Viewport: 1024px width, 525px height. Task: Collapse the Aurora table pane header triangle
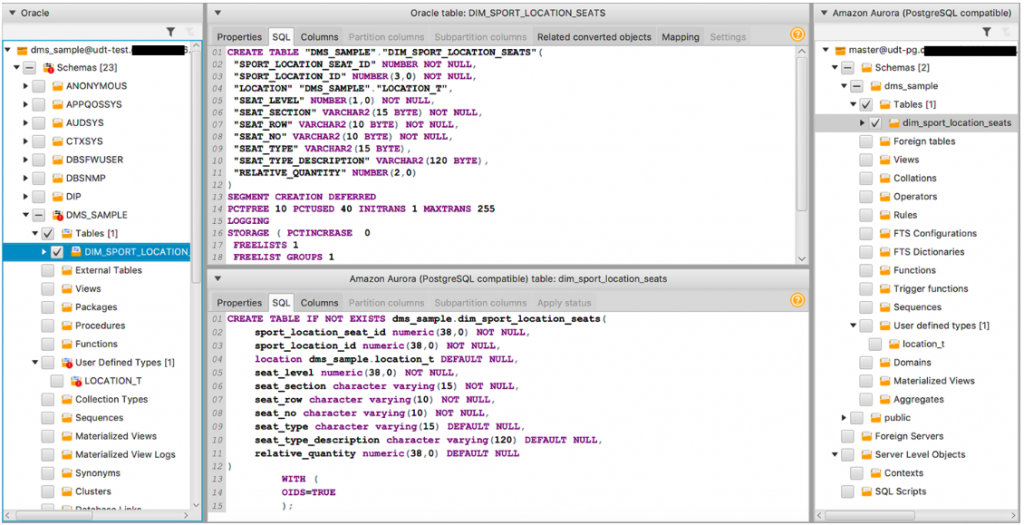[x=218, y=278]
